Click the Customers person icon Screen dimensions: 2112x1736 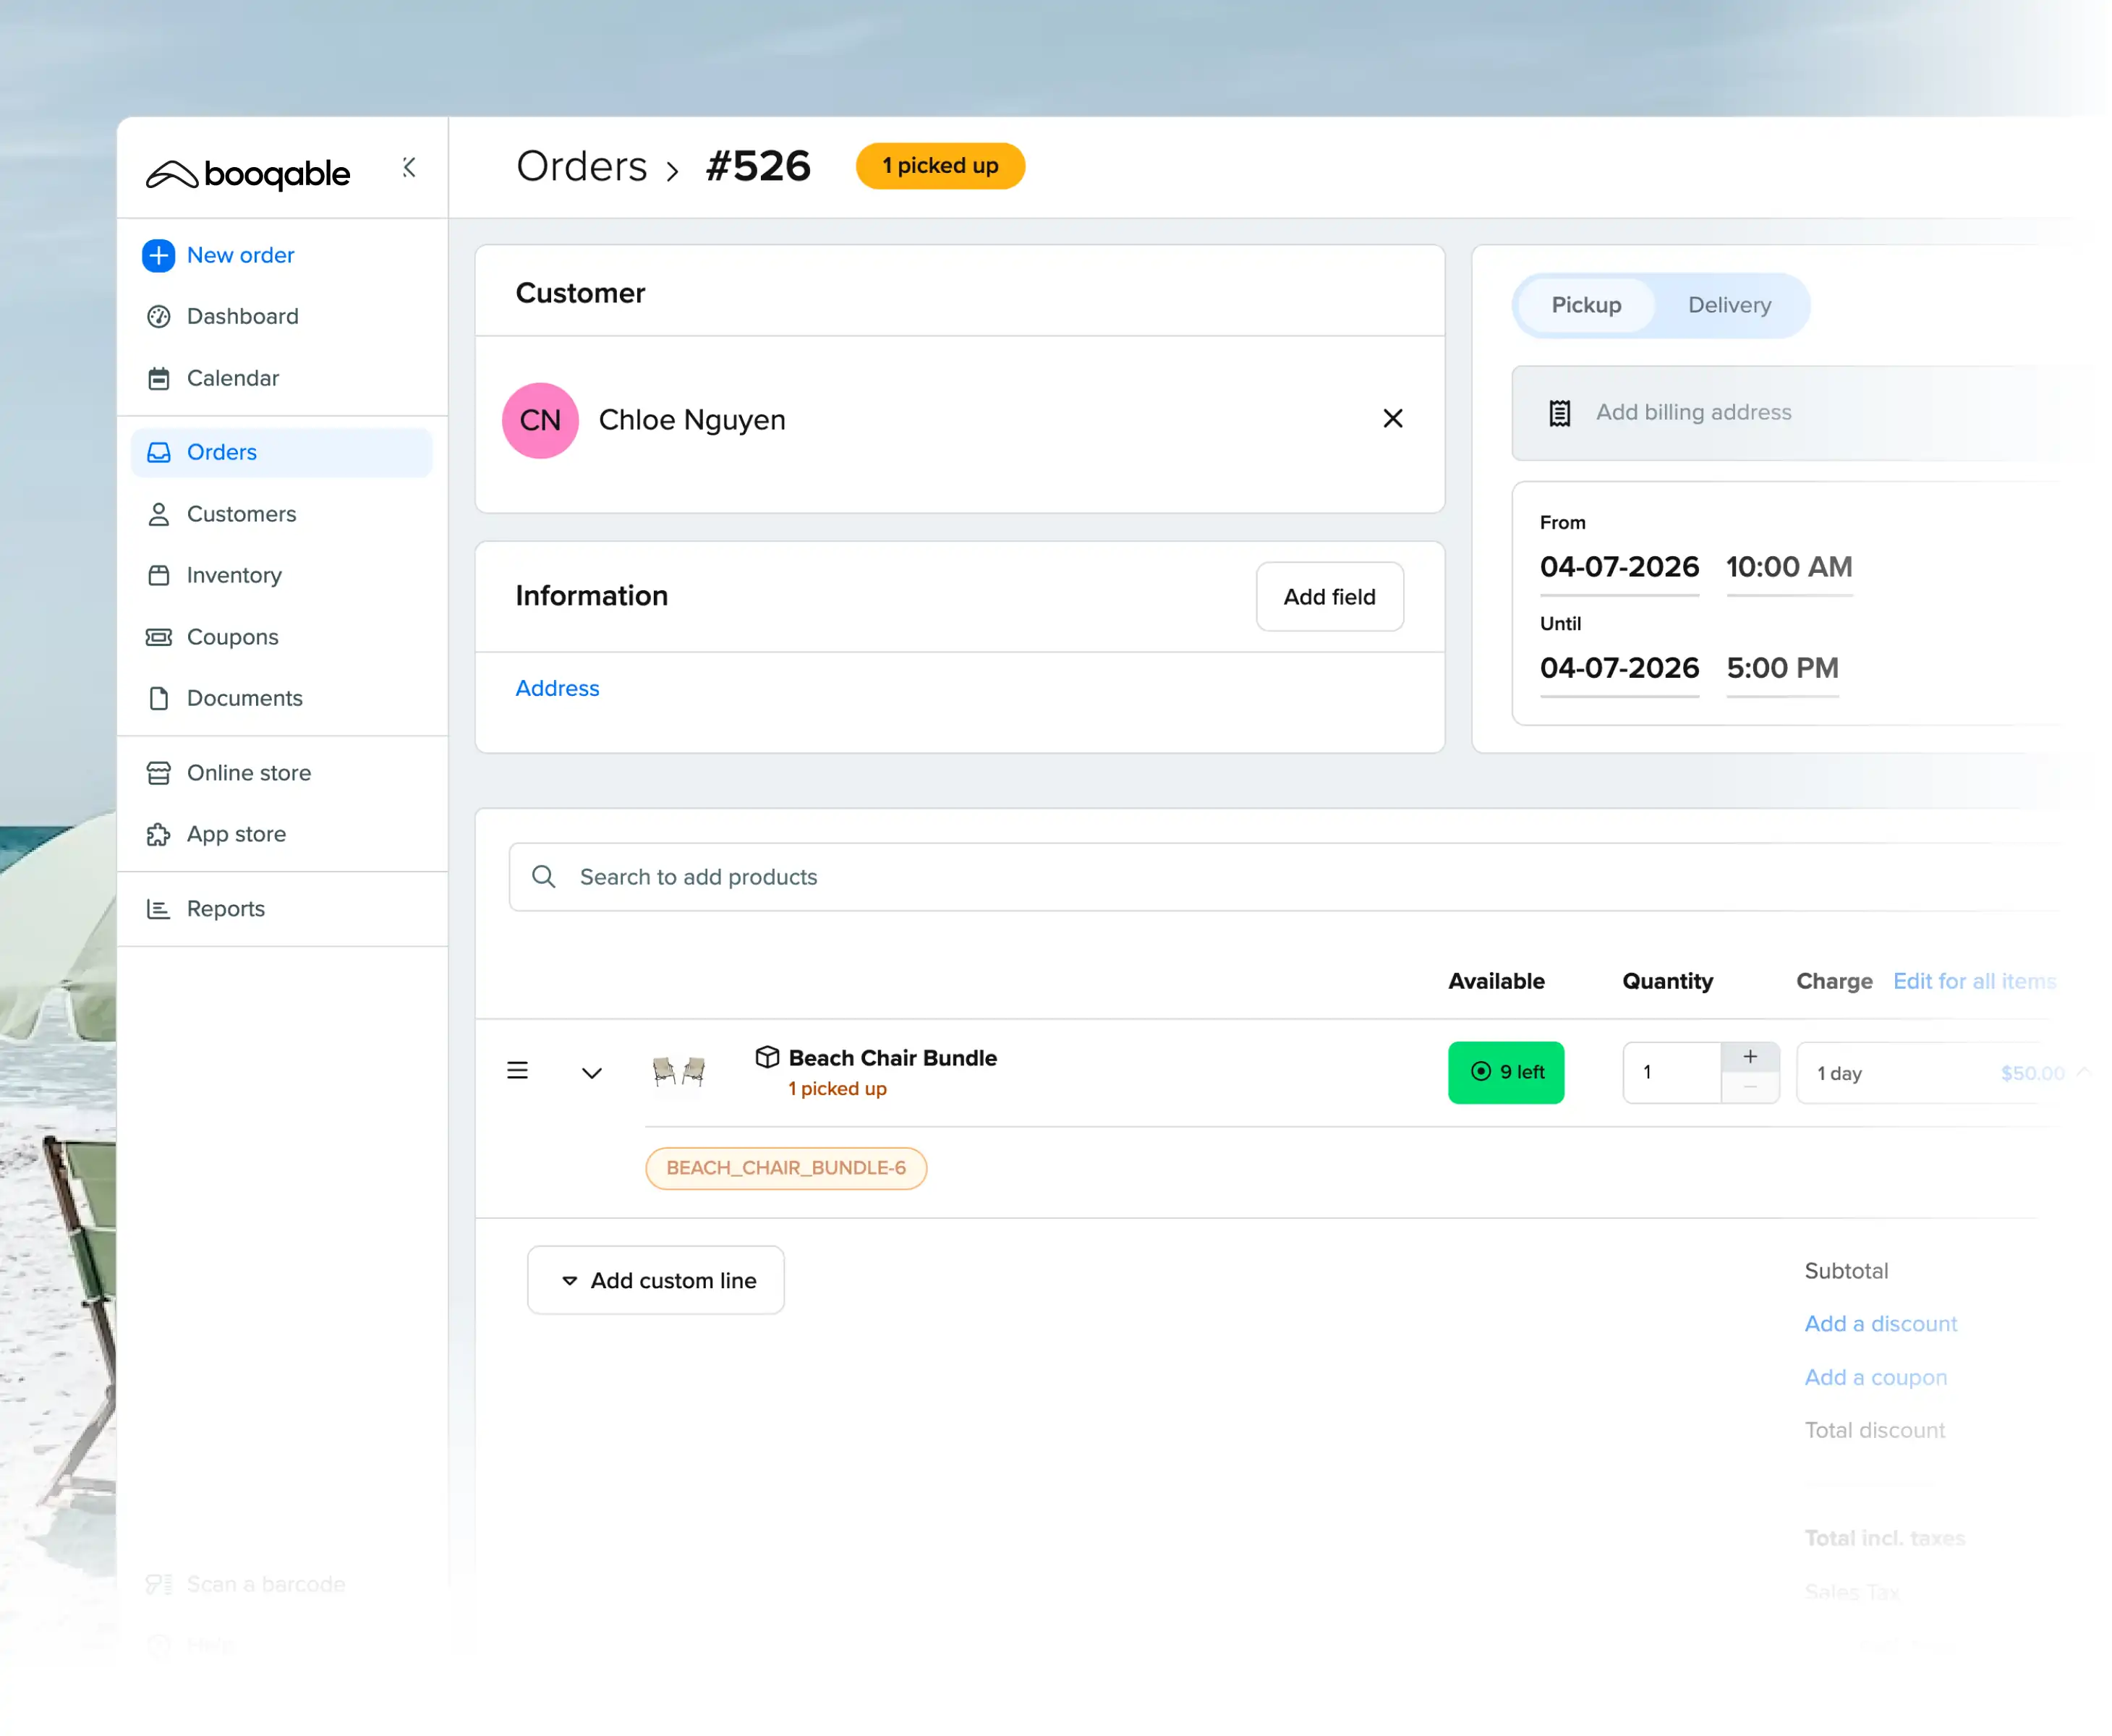(158, 514)
